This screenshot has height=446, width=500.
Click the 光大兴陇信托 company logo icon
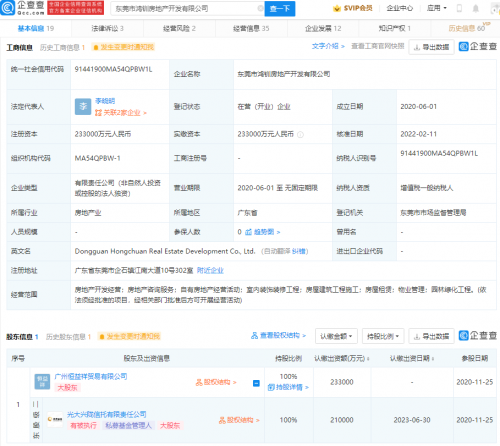[55, 419]
